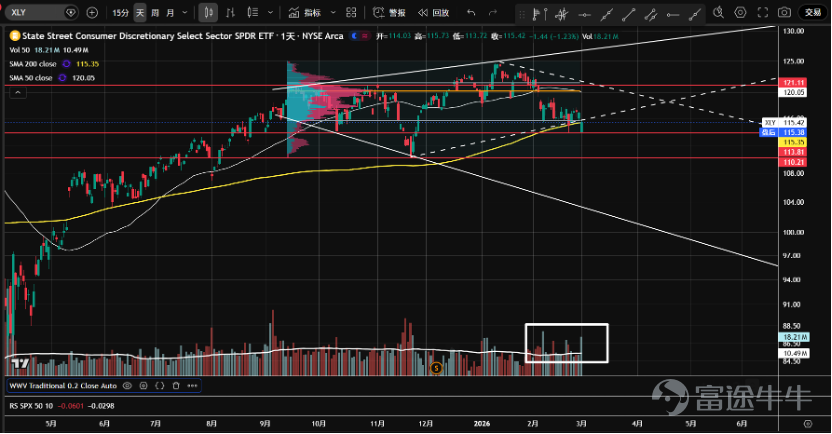Viewport: 832px width, 434px height.
Task: Take a chart snapshot with camera icon
Action: click(784, 12)
